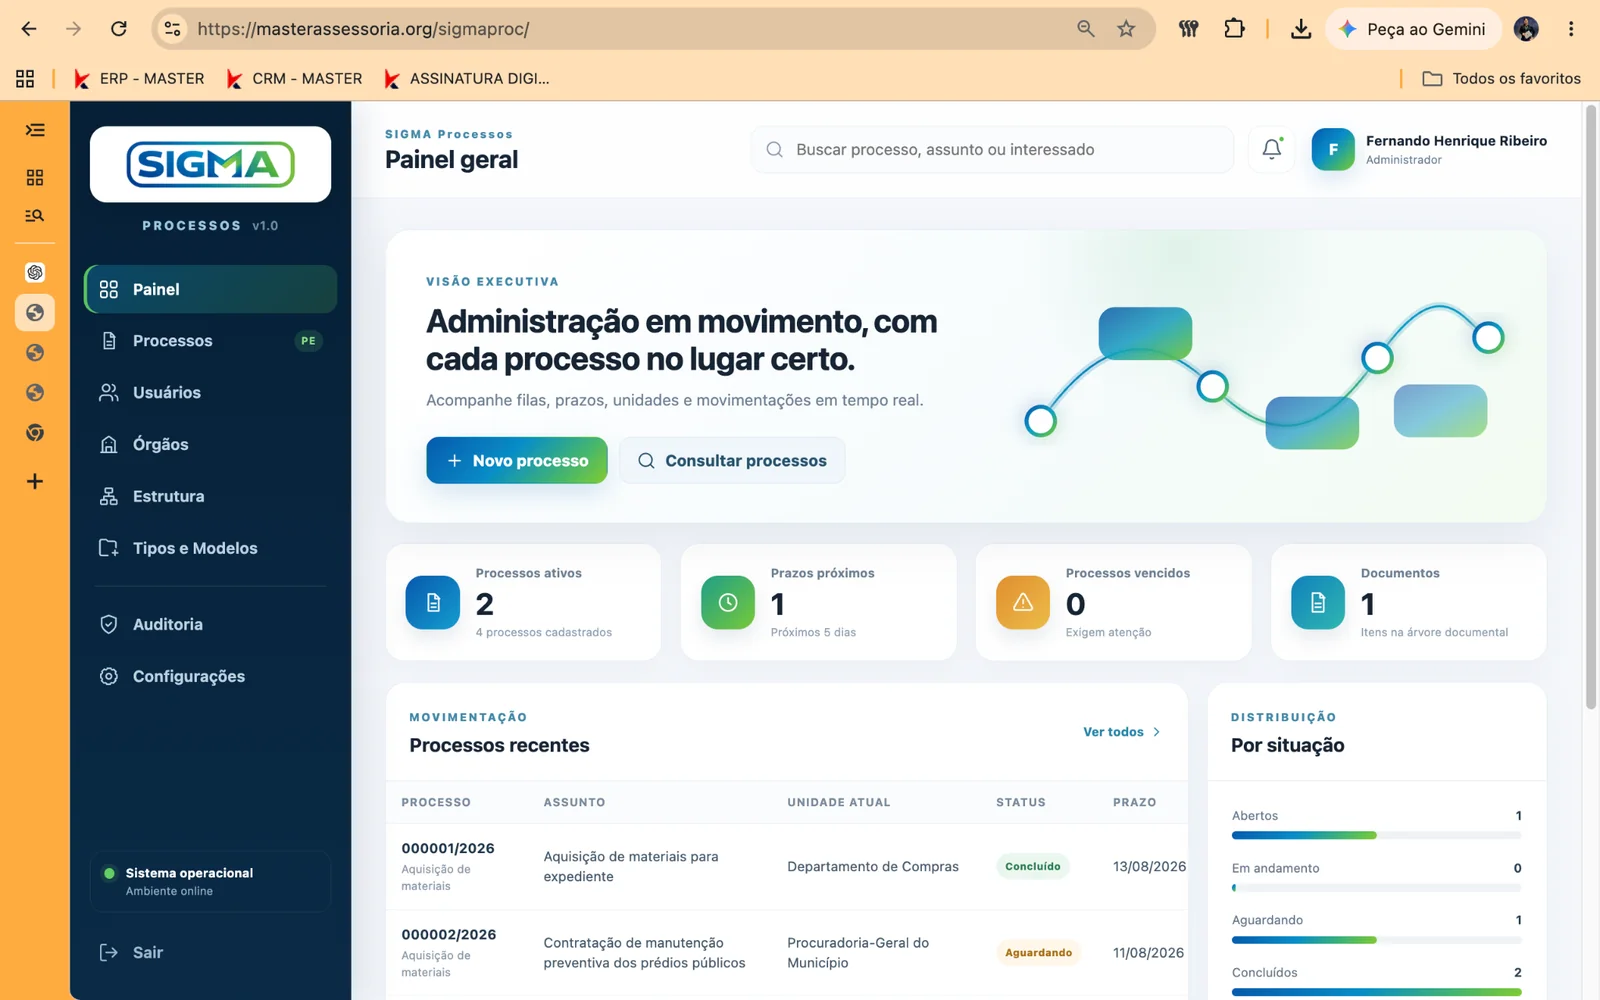This screenshot has height=1000, width=1600.
Task: Open the Painel menu item
Action: click(x=210, y=289)
